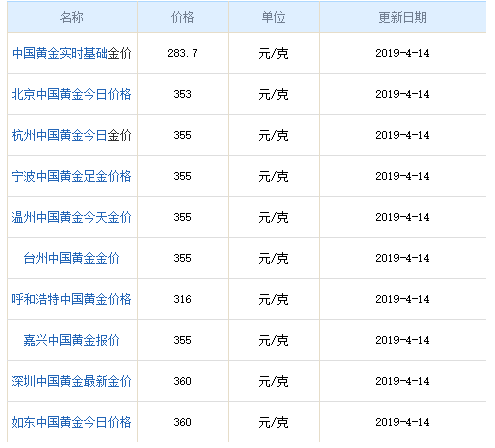Click the 360 price in 如东 row
The height and width of the screenshot is (448, 495).
(x=183, y=422)
